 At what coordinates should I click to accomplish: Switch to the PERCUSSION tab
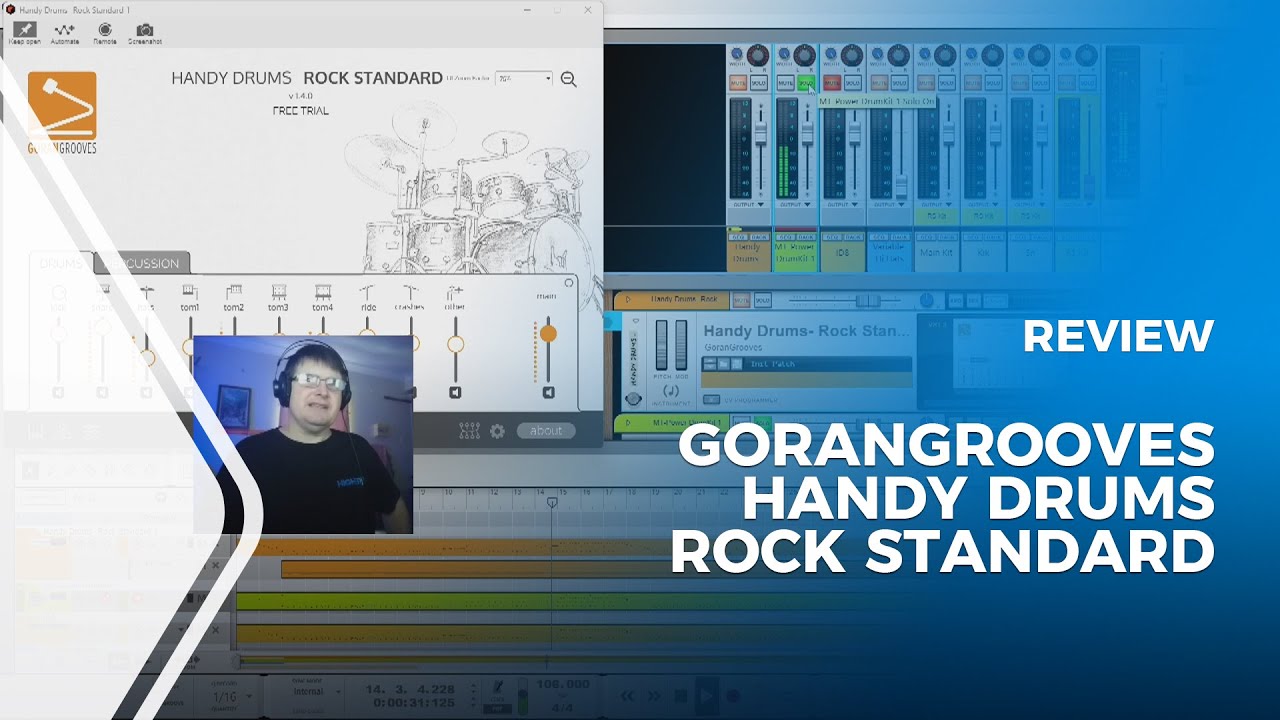tap(141, 264)
